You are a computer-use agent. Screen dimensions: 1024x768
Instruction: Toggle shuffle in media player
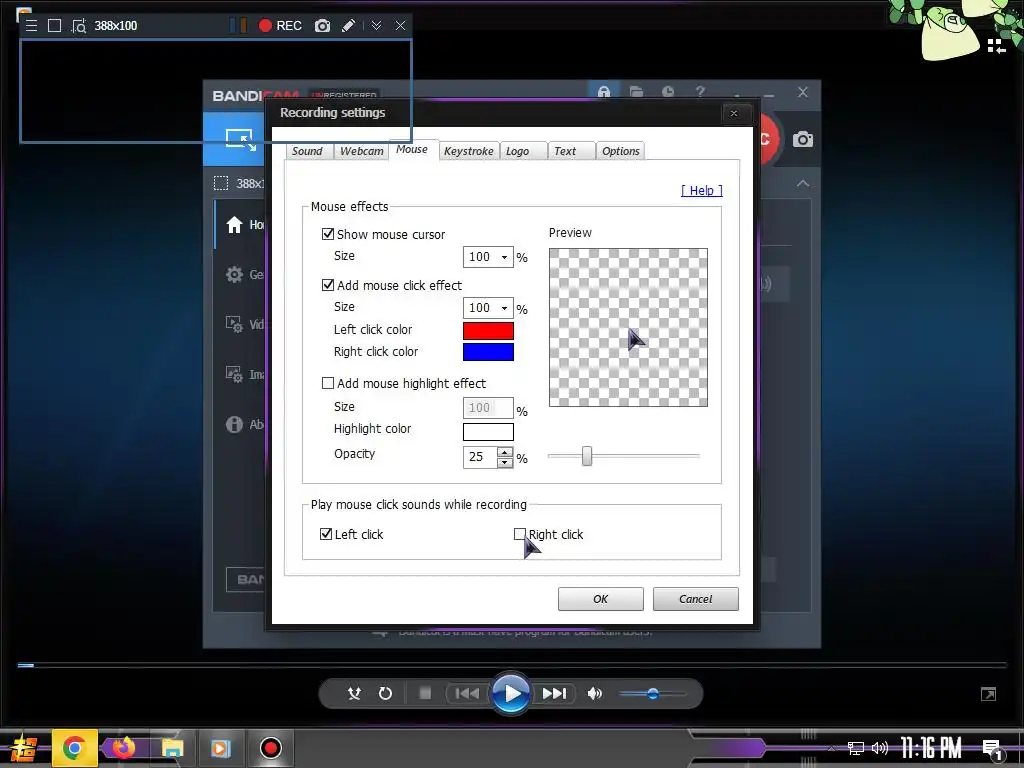(354, 694)
